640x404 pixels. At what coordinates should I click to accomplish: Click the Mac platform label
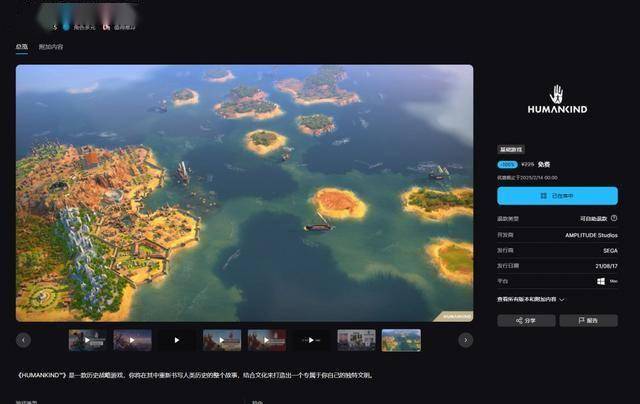click(x=613, y=281)
